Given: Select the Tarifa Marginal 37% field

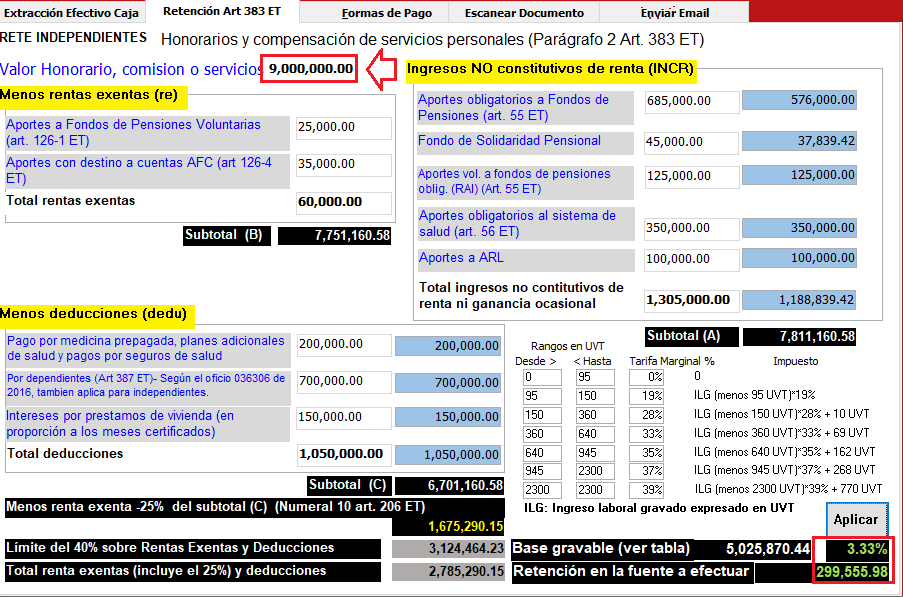Looking at the screenshot, I should [646, 471].
